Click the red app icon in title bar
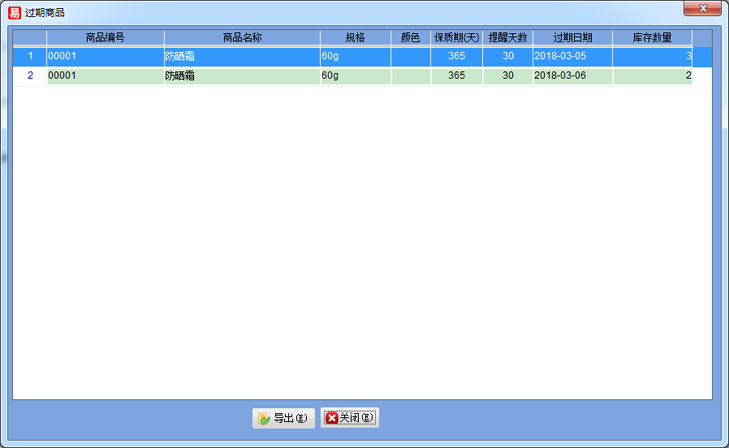Screen dimensions: 729x448 point(14,12)
